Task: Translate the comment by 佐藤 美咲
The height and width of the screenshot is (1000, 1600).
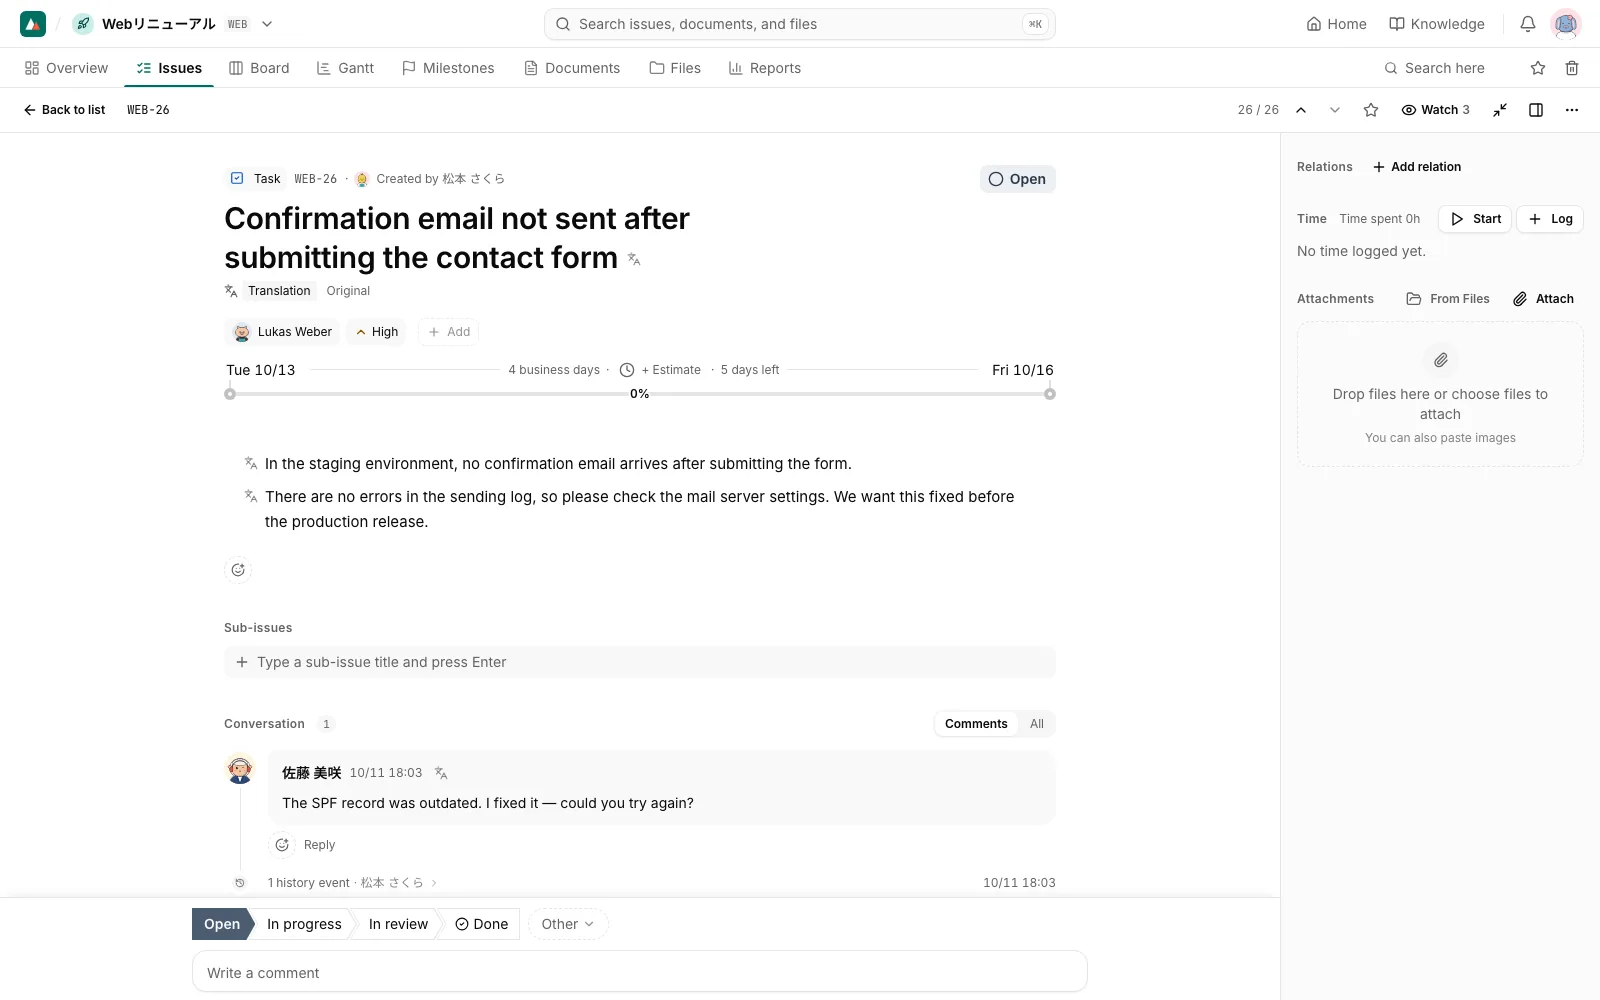Action: click(x=441, y=773)
